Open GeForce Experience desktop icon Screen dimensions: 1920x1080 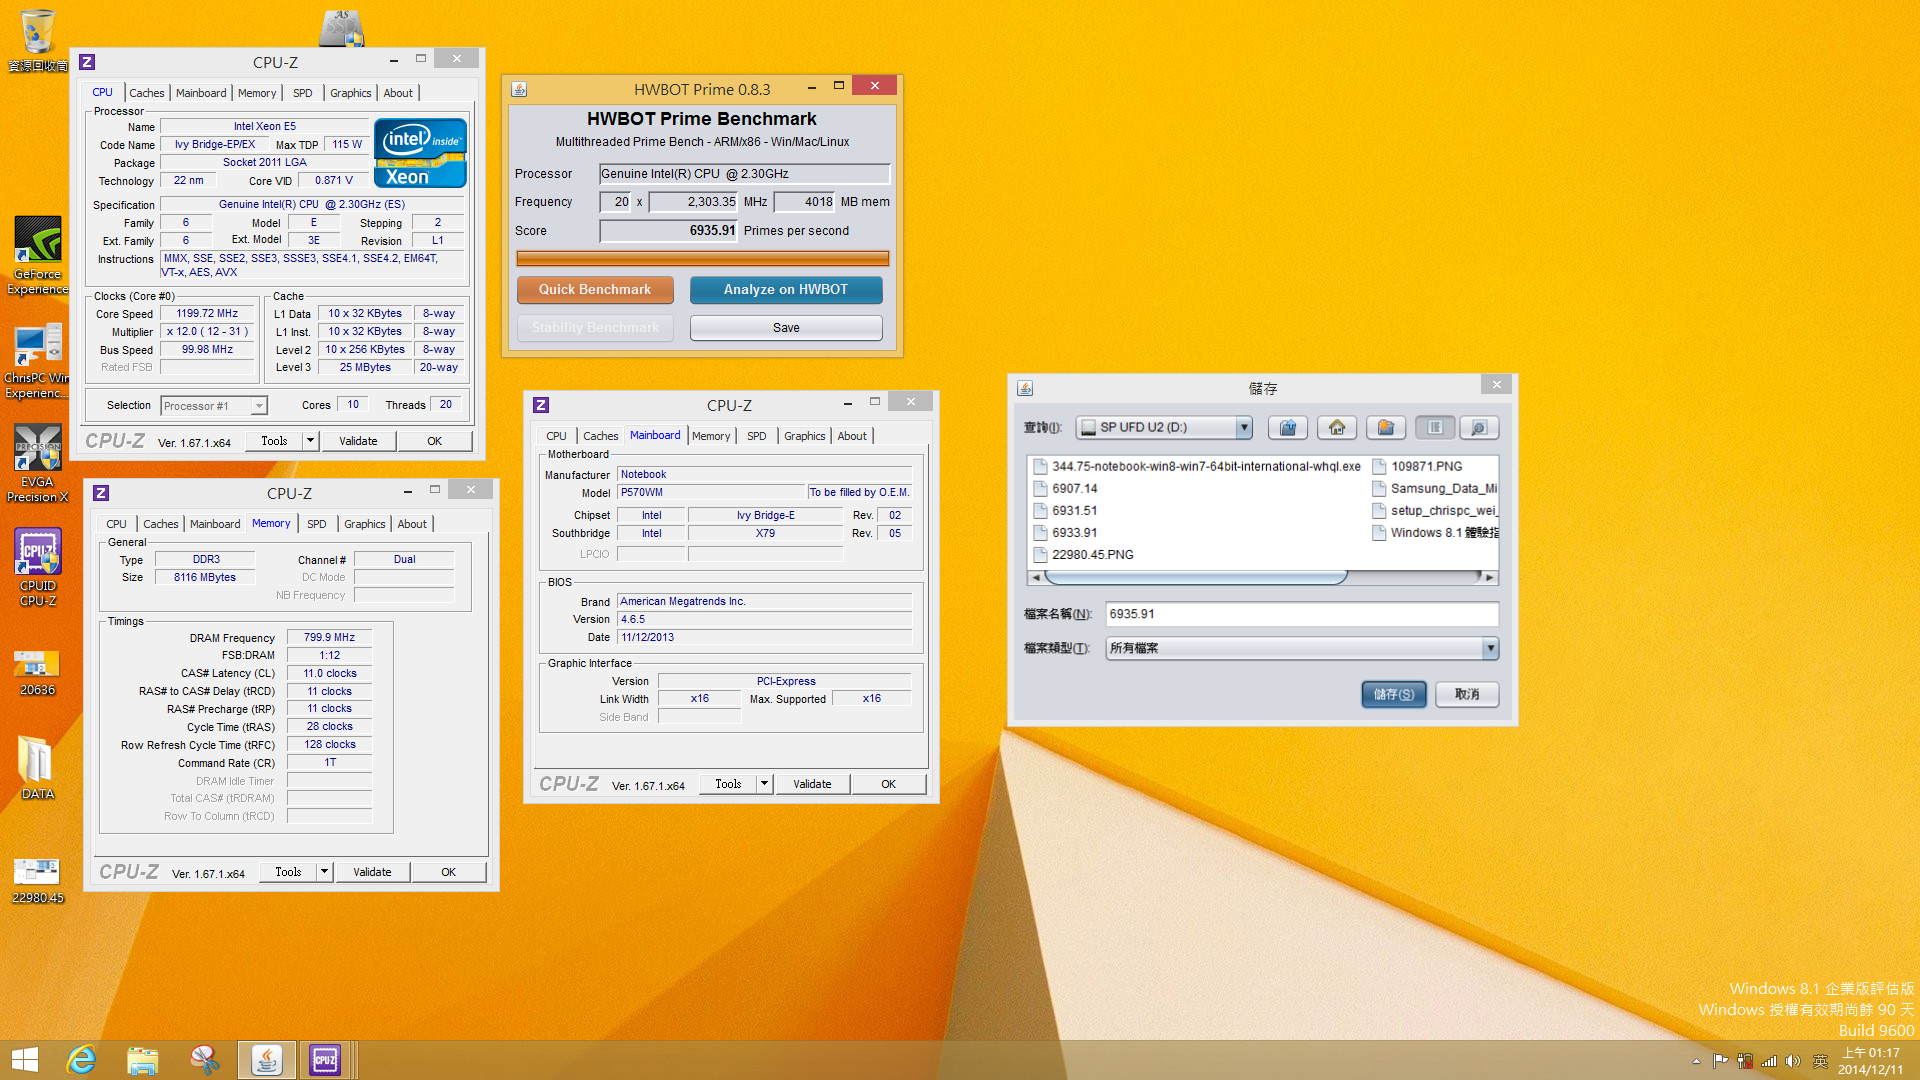tap(38, 256)
